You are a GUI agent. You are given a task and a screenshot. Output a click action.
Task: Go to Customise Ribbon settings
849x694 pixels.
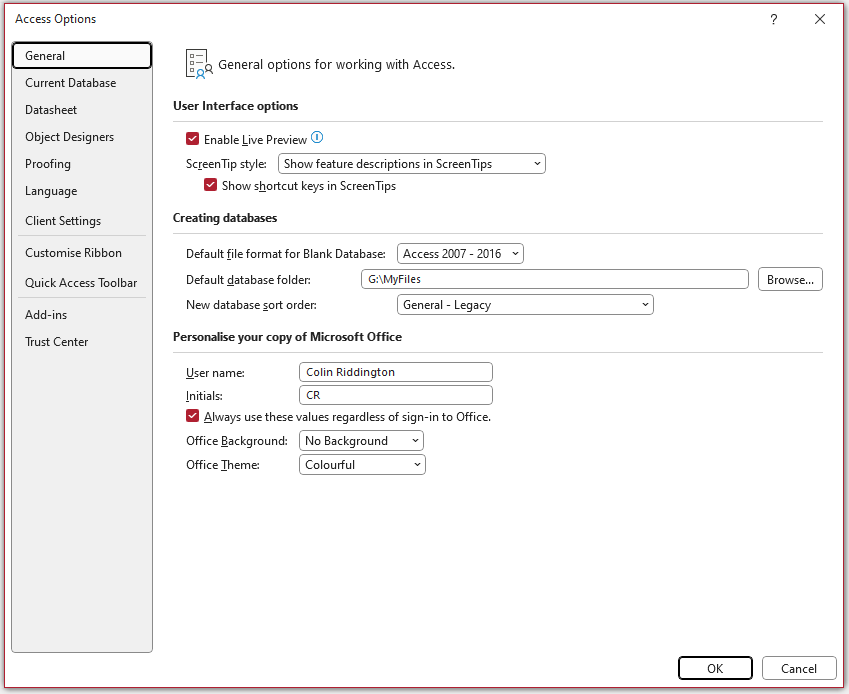(82, 253)
